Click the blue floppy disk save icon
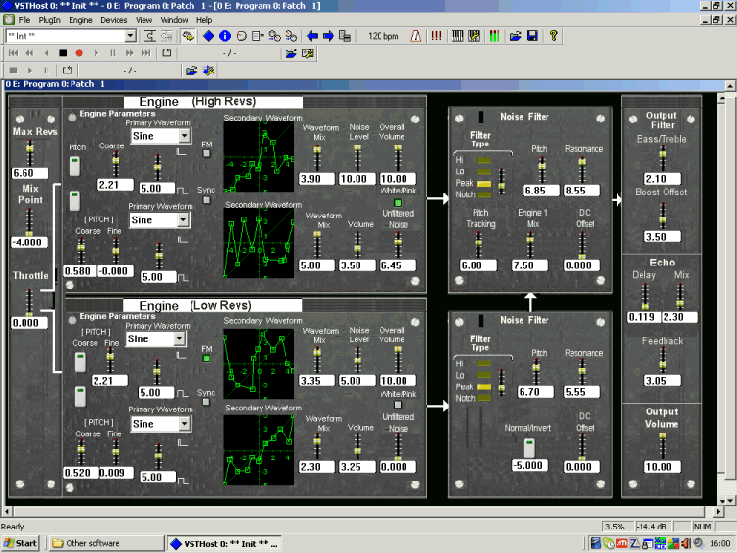Screen dimensions: 737x553 (x=532, y=36)
